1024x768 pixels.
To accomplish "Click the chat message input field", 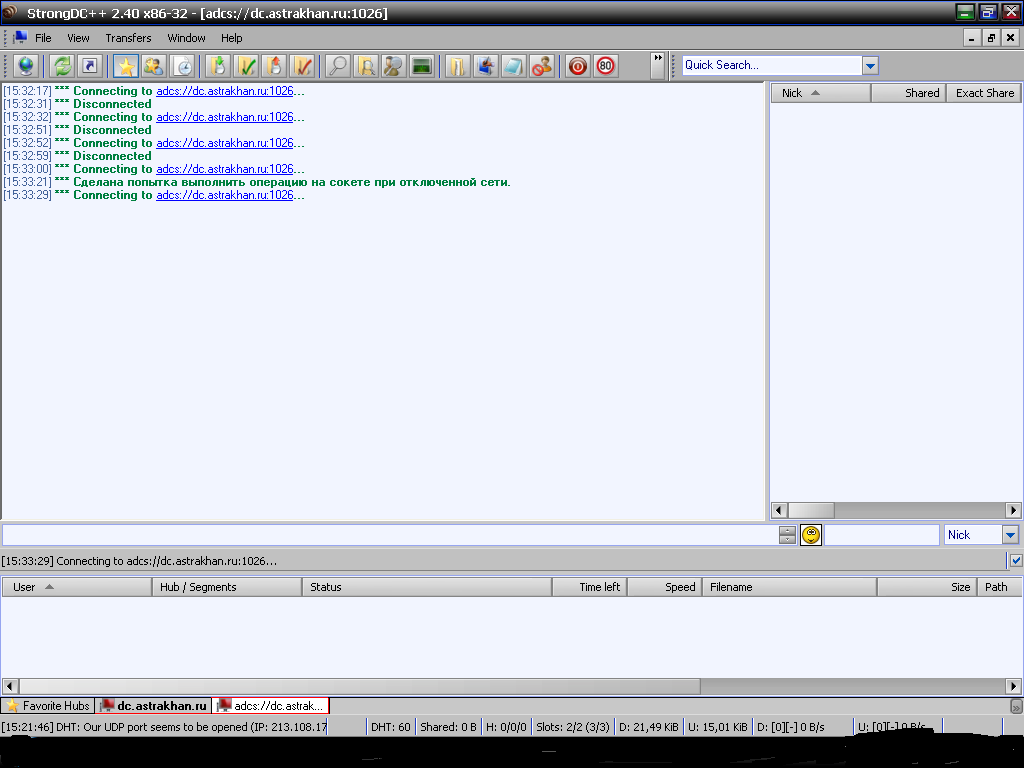I will point(390,535).
